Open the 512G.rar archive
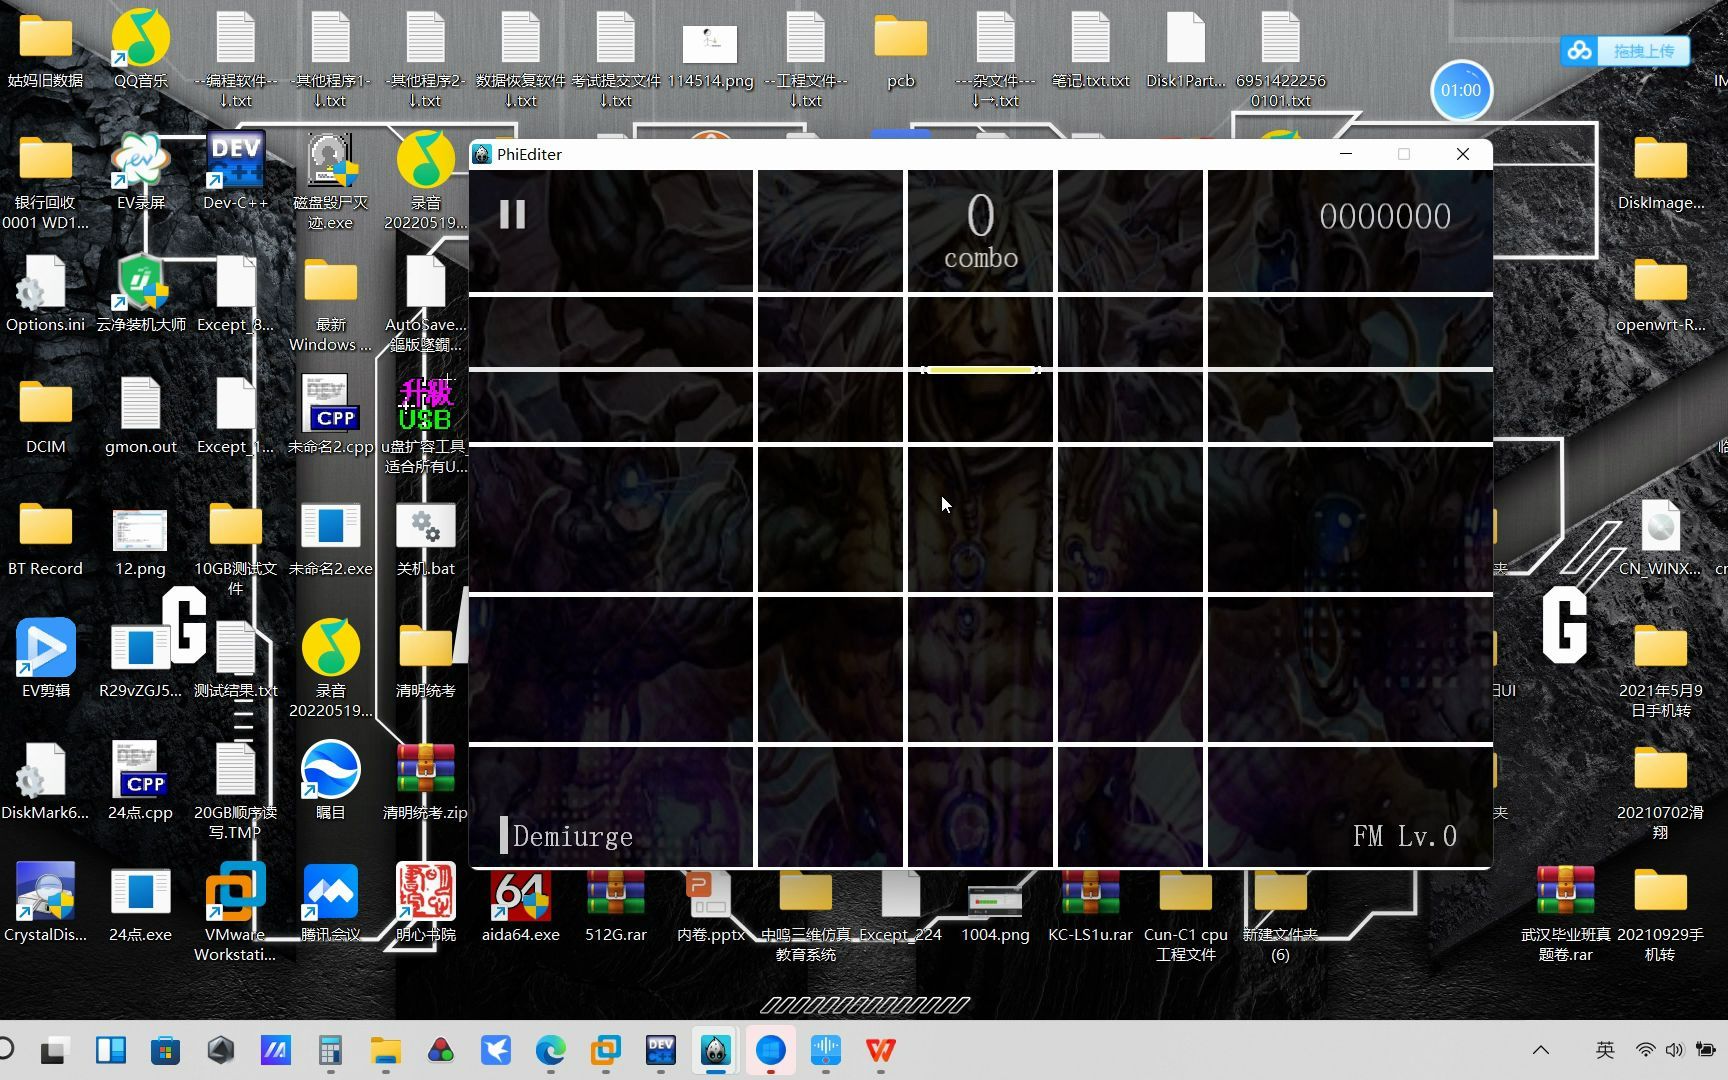 pyautogui.click(x=616, y=902)
